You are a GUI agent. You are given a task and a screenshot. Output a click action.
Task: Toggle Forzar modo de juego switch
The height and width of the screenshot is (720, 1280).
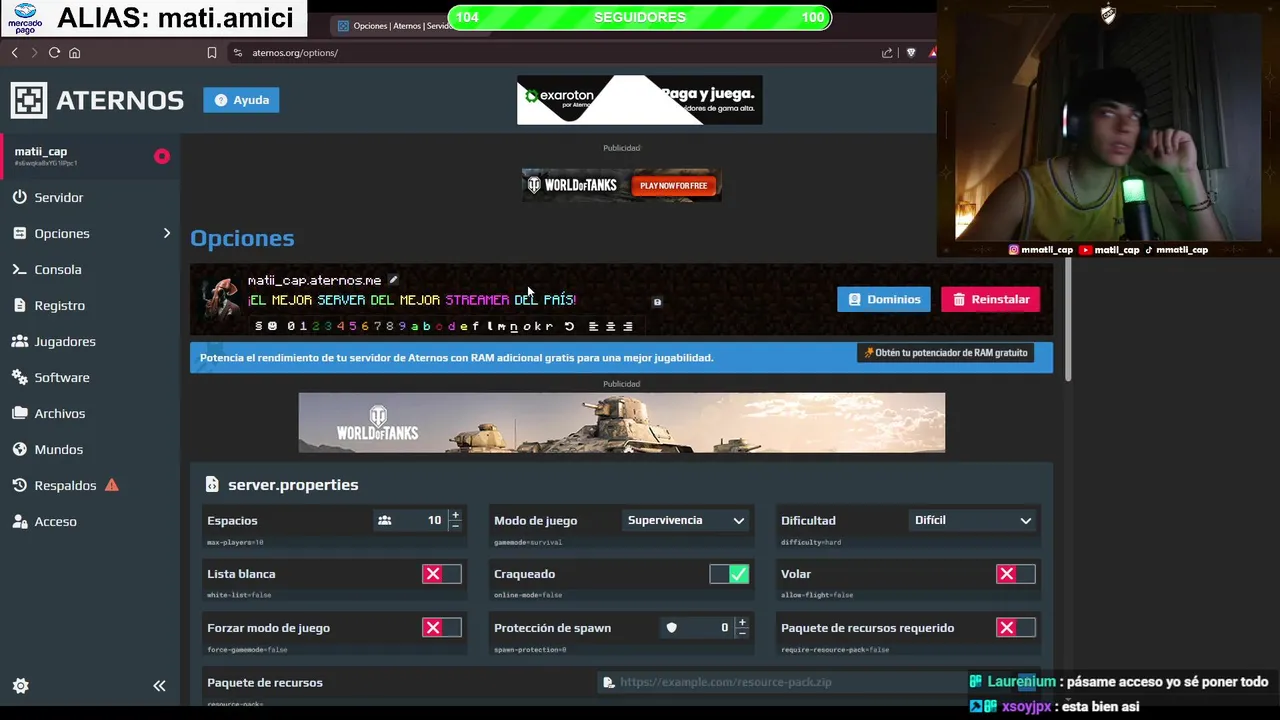pyautogui.click(x=442, y=628)
